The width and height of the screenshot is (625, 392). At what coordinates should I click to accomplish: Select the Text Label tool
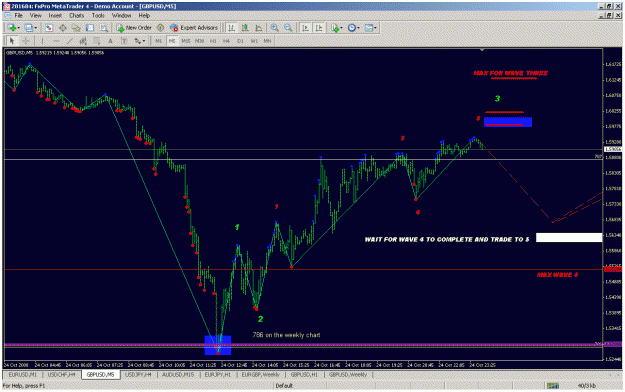pyautogui.click(x=124, y=41)
